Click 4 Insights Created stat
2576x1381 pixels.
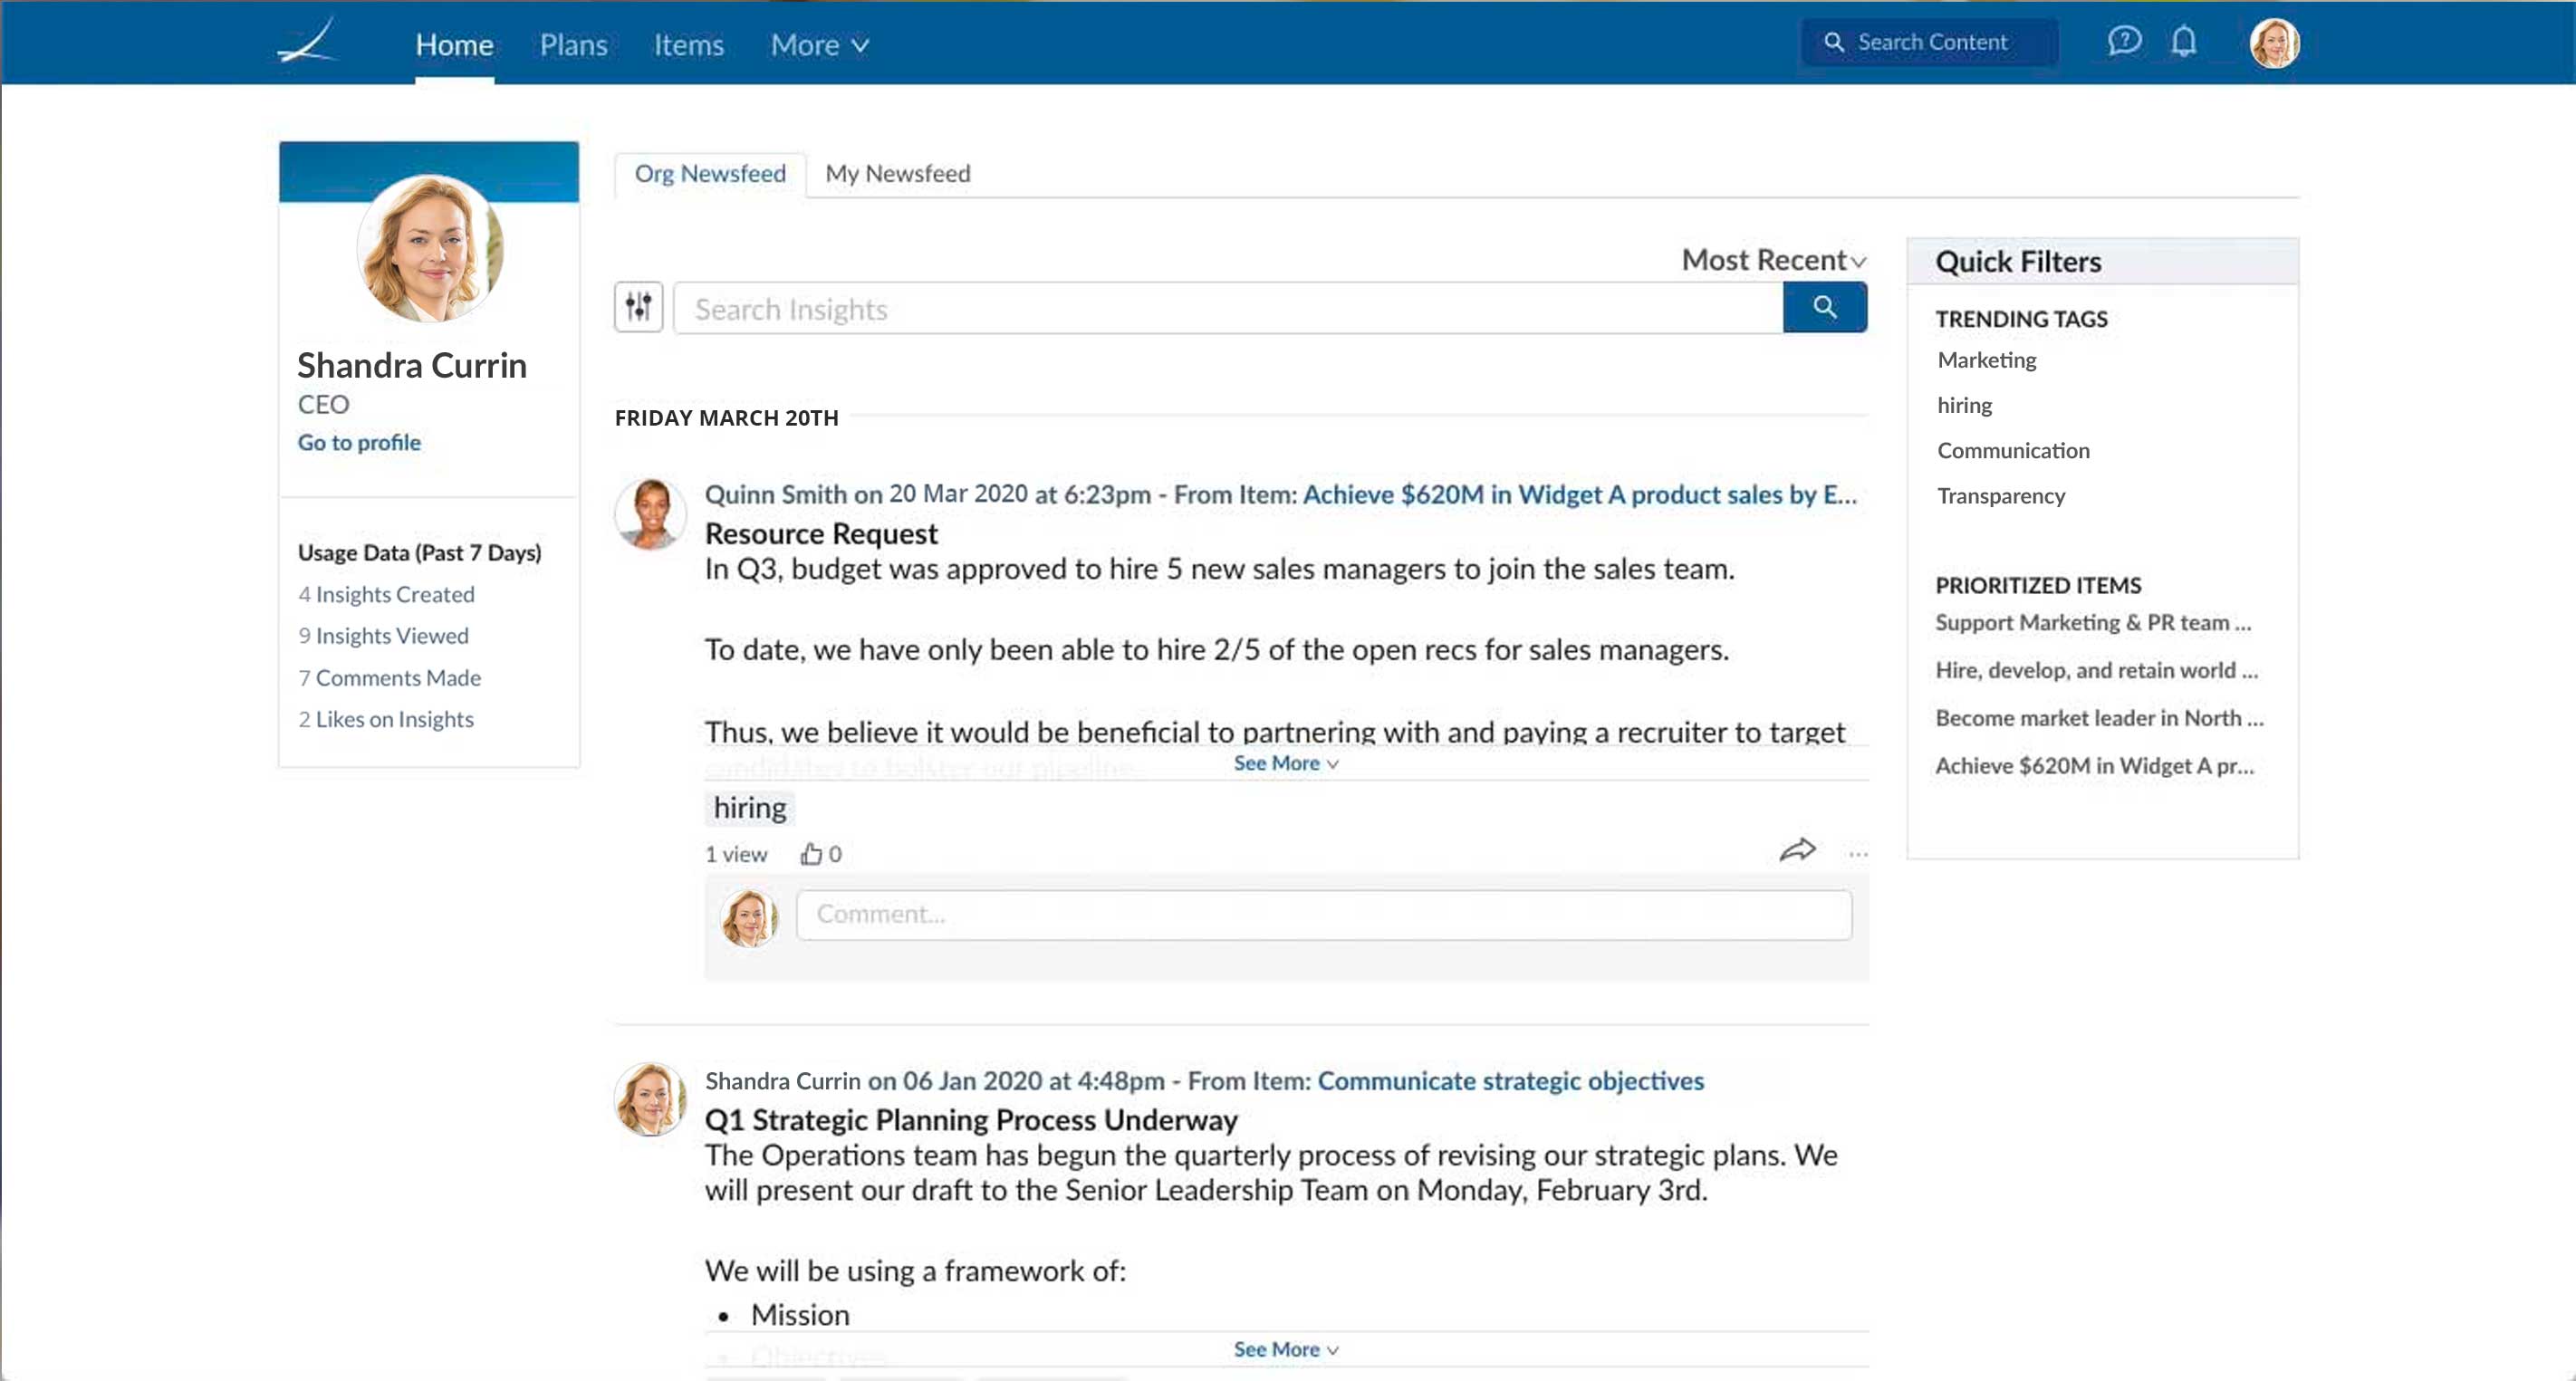(386, 594)
